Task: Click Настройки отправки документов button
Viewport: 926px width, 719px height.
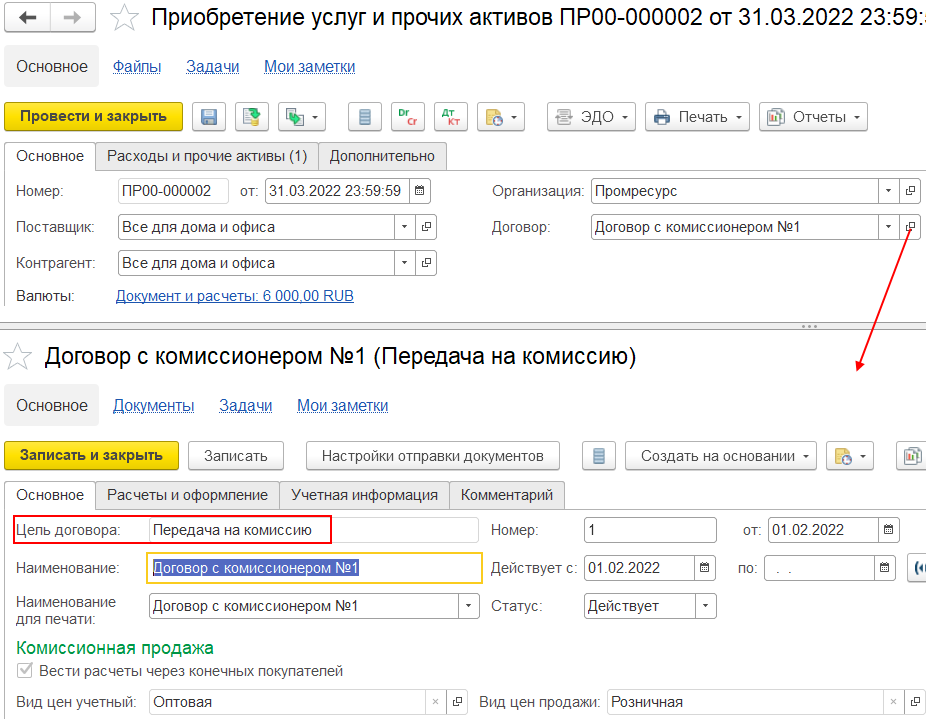Action: pyautogui.click(x=432, y=456)
